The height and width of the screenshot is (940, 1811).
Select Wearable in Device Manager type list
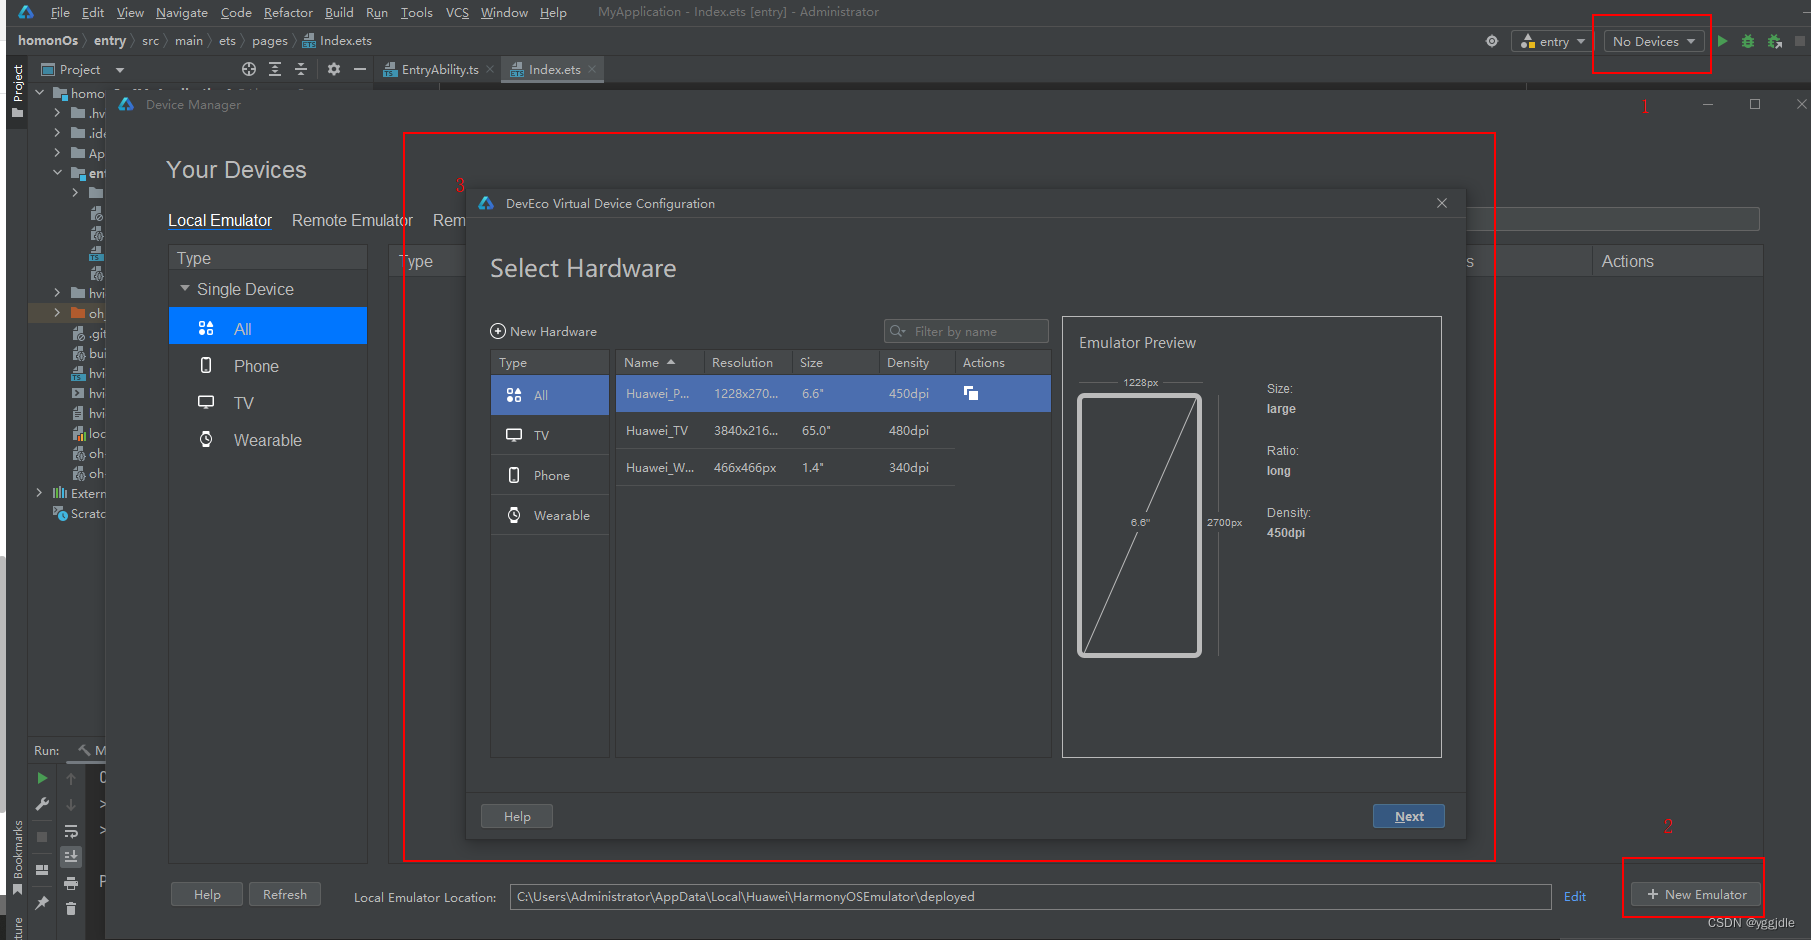point(268,440)
